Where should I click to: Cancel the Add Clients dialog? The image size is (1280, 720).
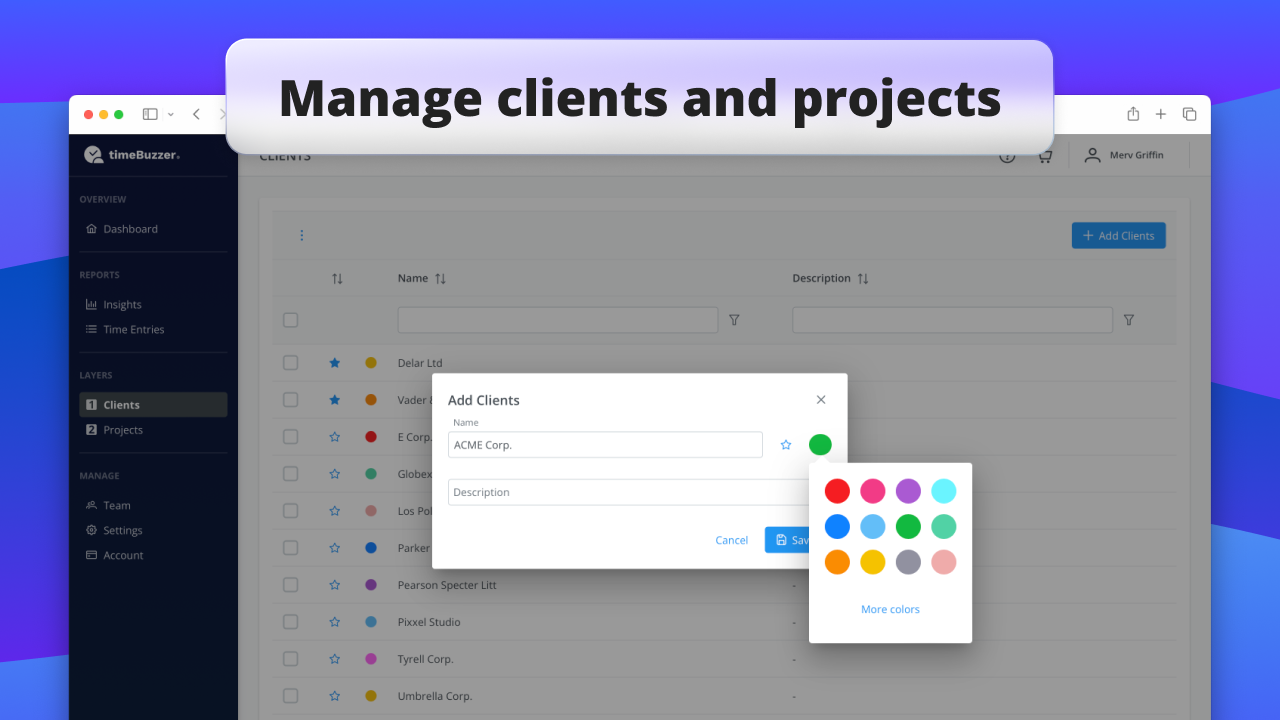click(732, 540)
